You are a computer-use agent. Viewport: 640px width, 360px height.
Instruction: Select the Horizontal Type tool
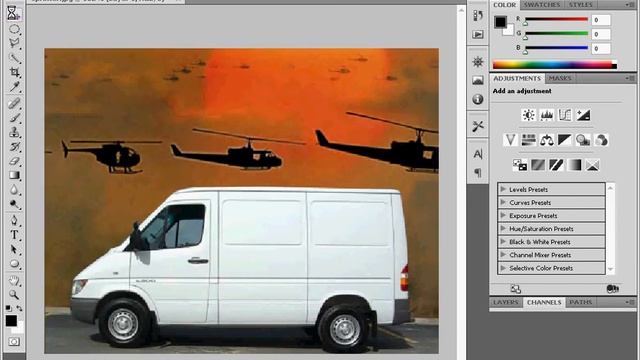click(x=14, y=235)
